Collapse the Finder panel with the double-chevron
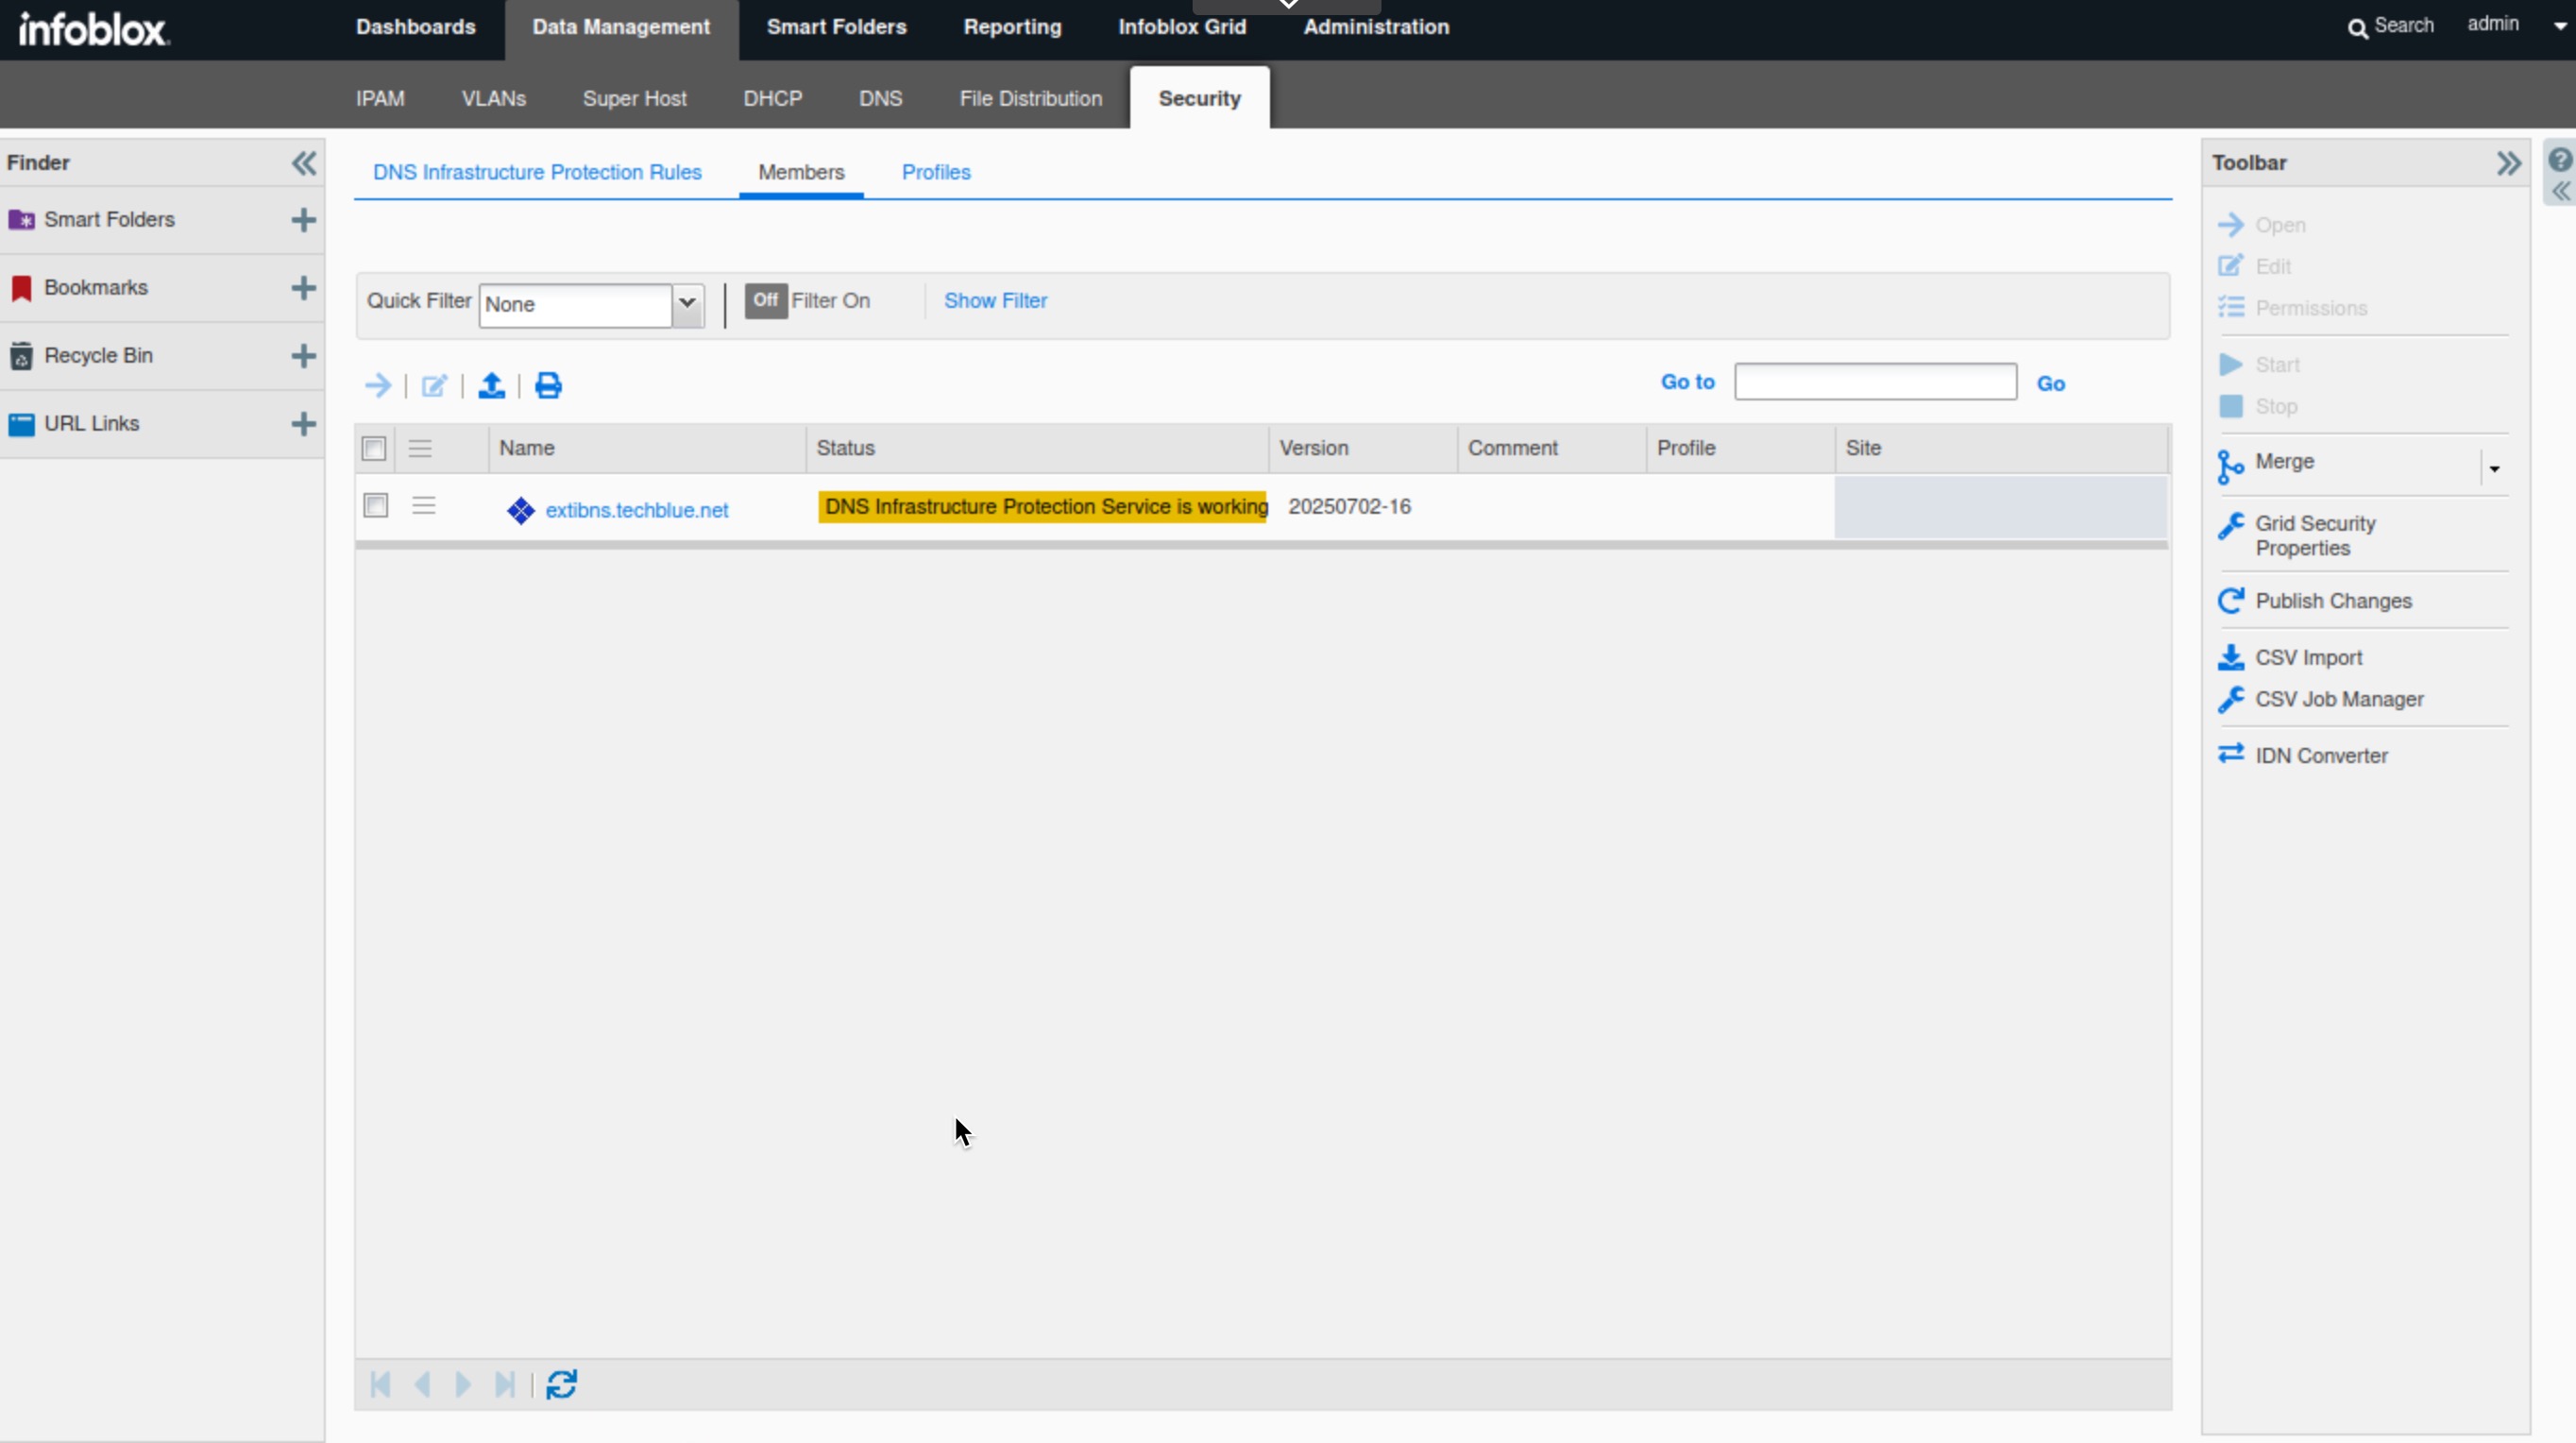Viewport: 2576px width, 1443px height. [x=303, y=163]
